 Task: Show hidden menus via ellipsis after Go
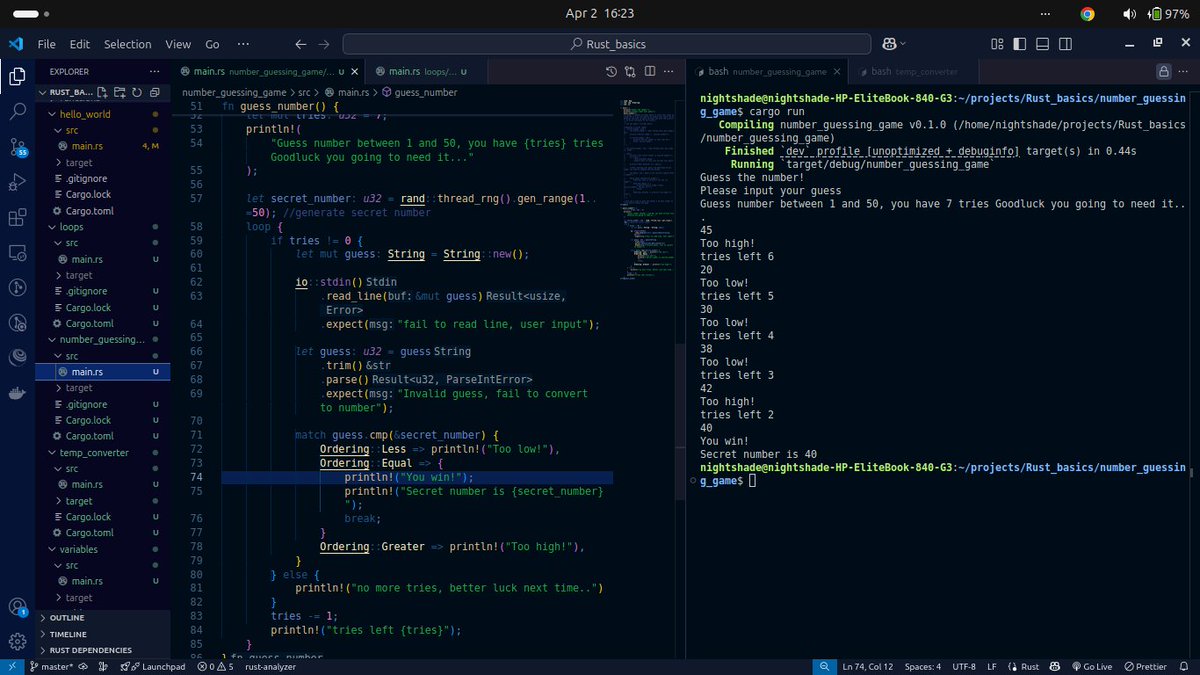pos(244,44)
